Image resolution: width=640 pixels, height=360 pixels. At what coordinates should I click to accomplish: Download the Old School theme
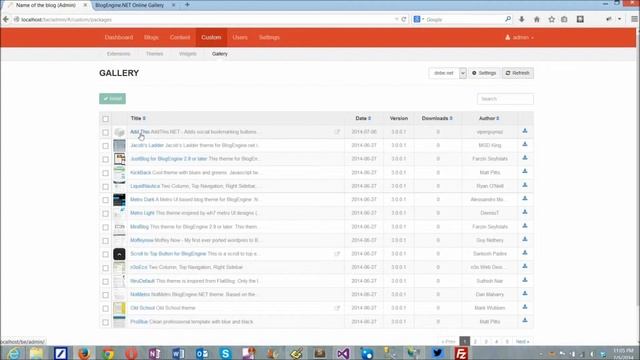coord(525,307)
